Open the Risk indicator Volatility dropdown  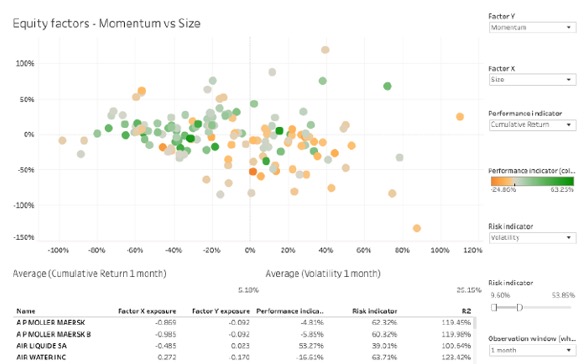coord(532,238)
